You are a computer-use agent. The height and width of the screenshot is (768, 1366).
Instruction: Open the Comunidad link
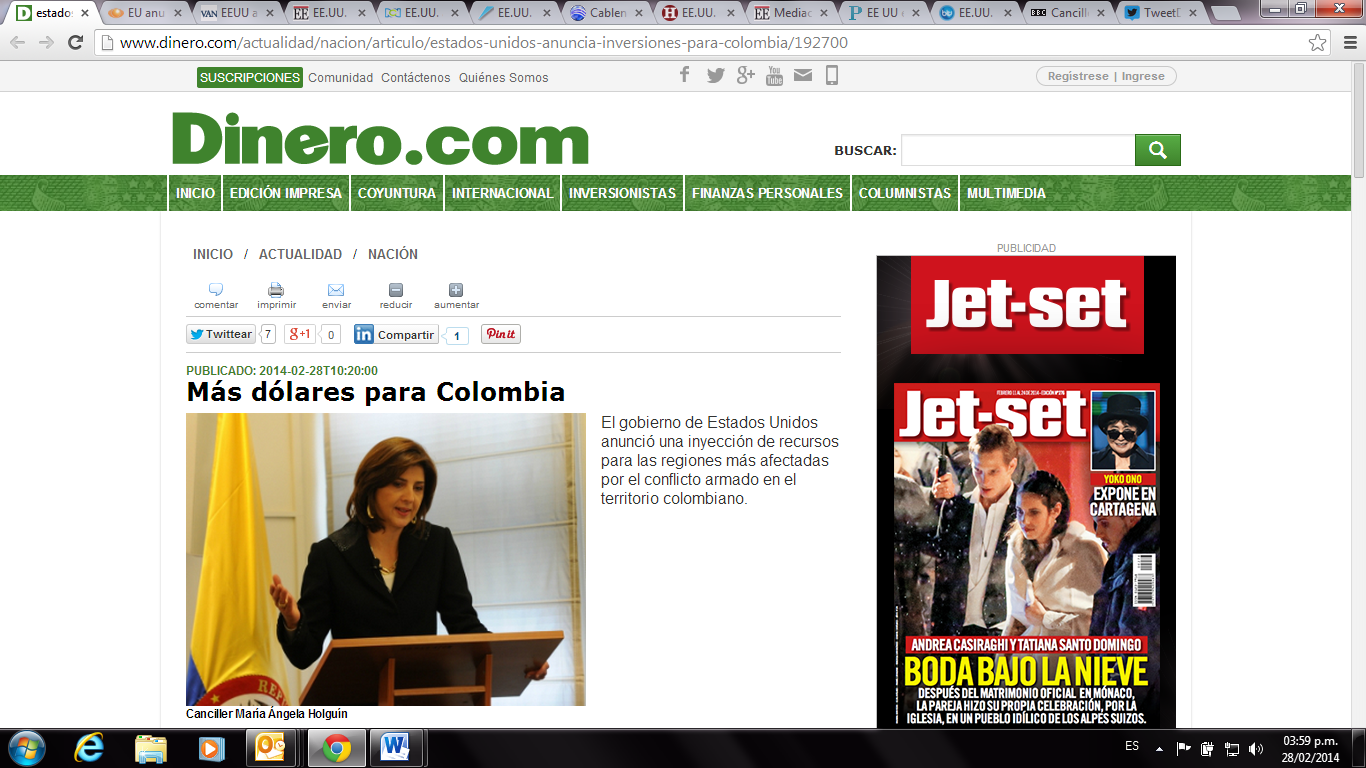340,77
